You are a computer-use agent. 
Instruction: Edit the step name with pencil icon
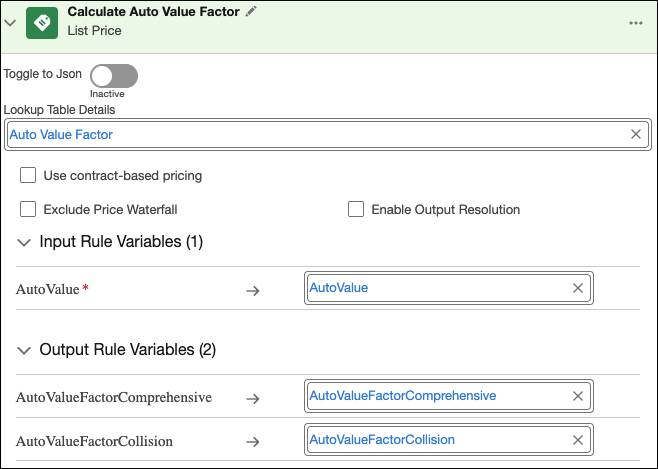coord(251,11)
